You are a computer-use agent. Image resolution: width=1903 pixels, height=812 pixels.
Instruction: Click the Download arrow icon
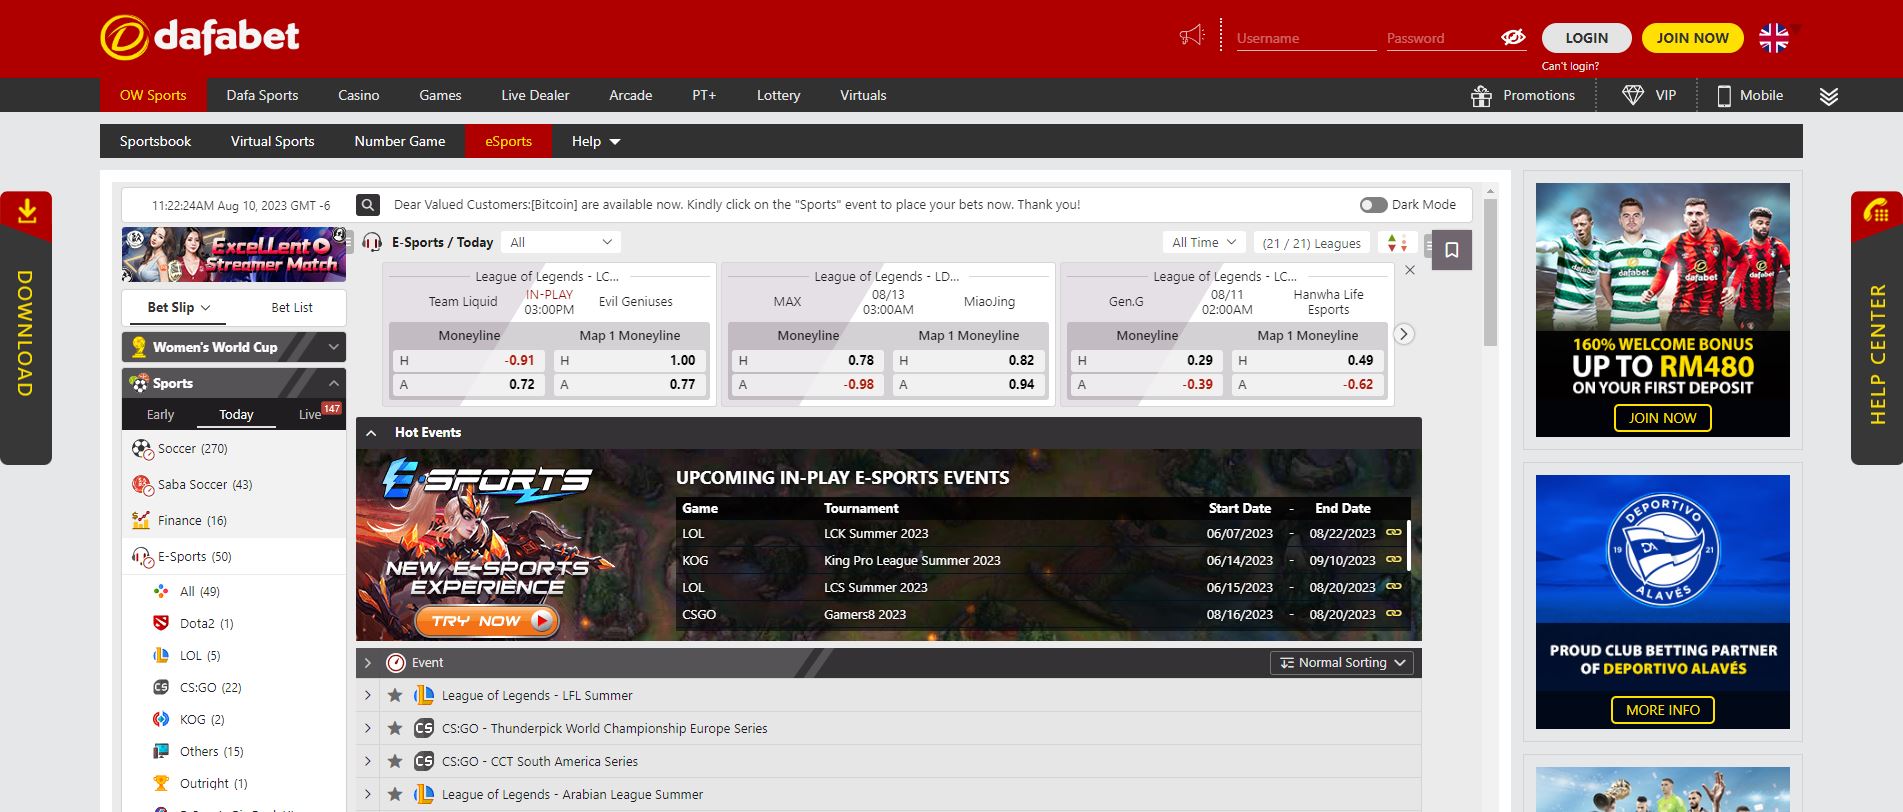click(27, 211)
